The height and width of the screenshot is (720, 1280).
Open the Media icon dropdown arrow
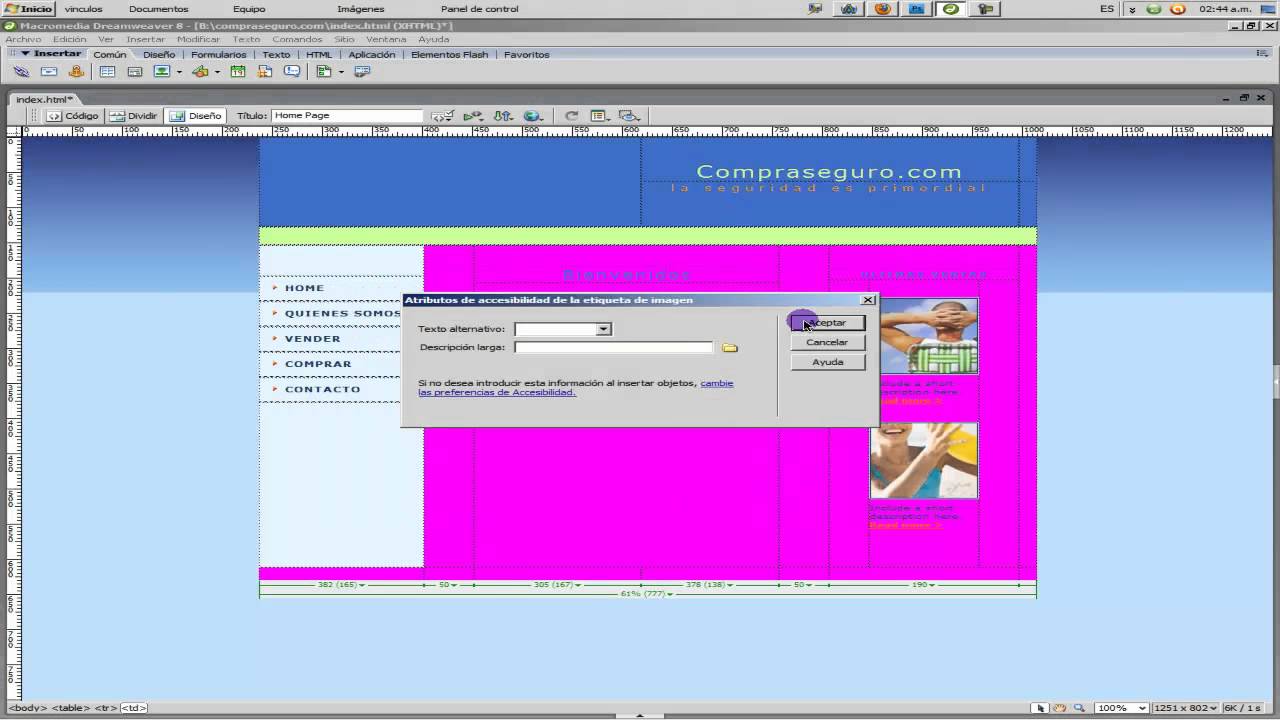pos(218,72)
